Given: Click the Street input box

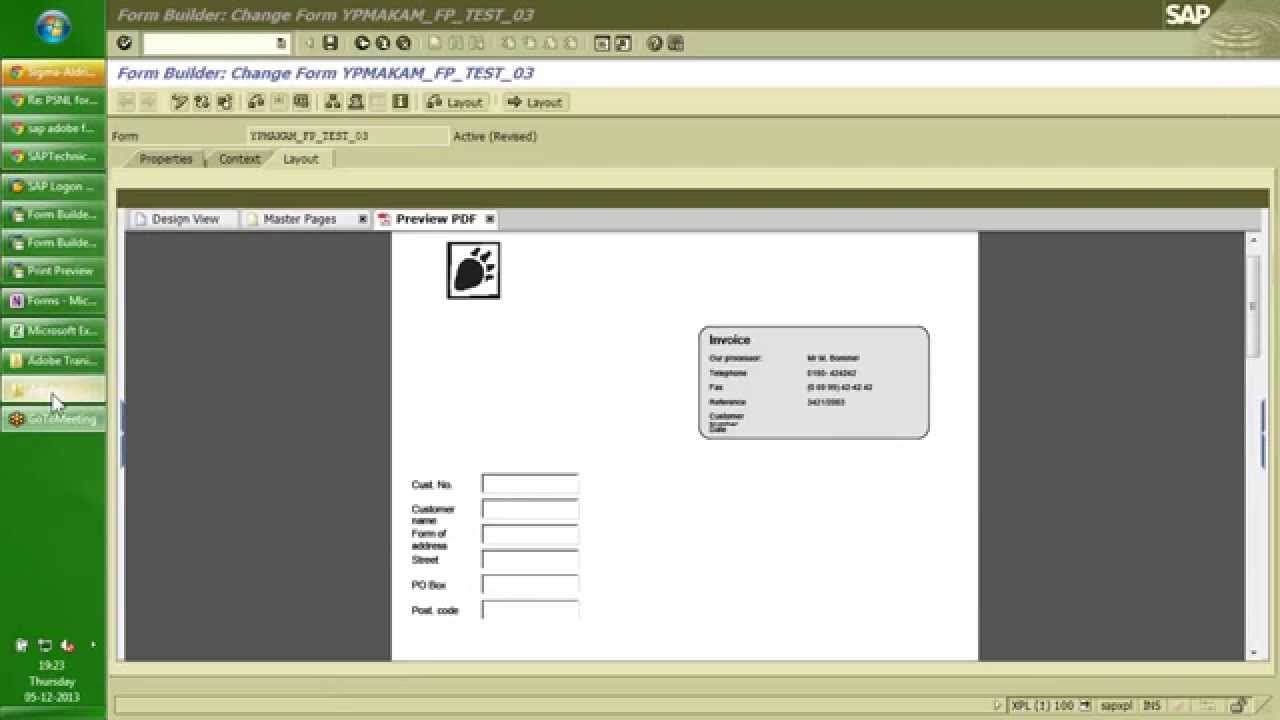Looking at the screenshot, I should click(530, 560).
